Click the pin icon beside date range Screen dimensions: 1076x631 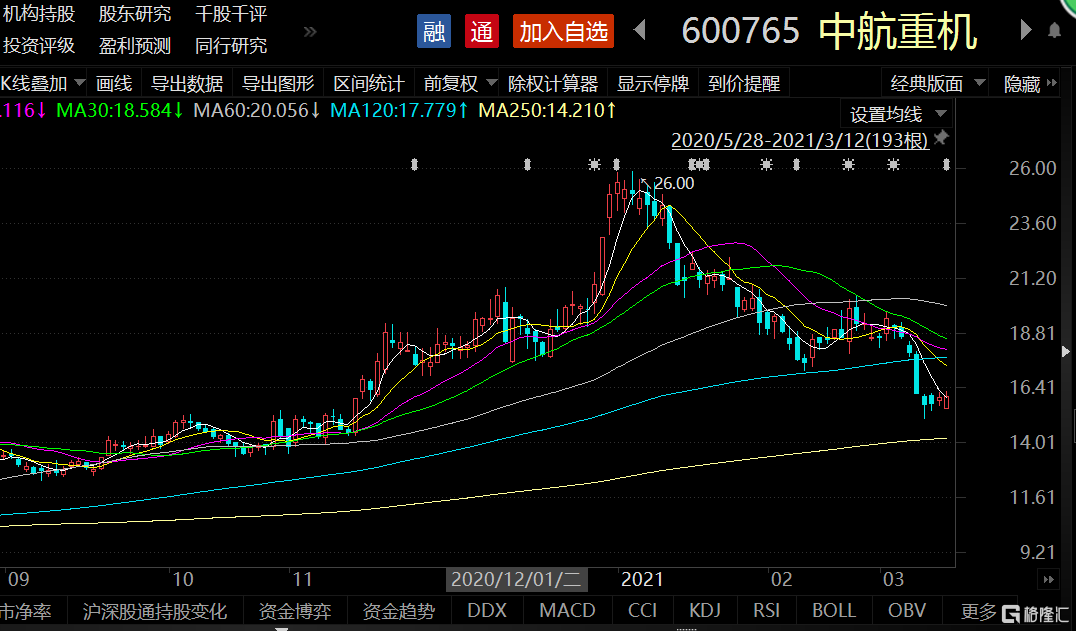(941, 137)
